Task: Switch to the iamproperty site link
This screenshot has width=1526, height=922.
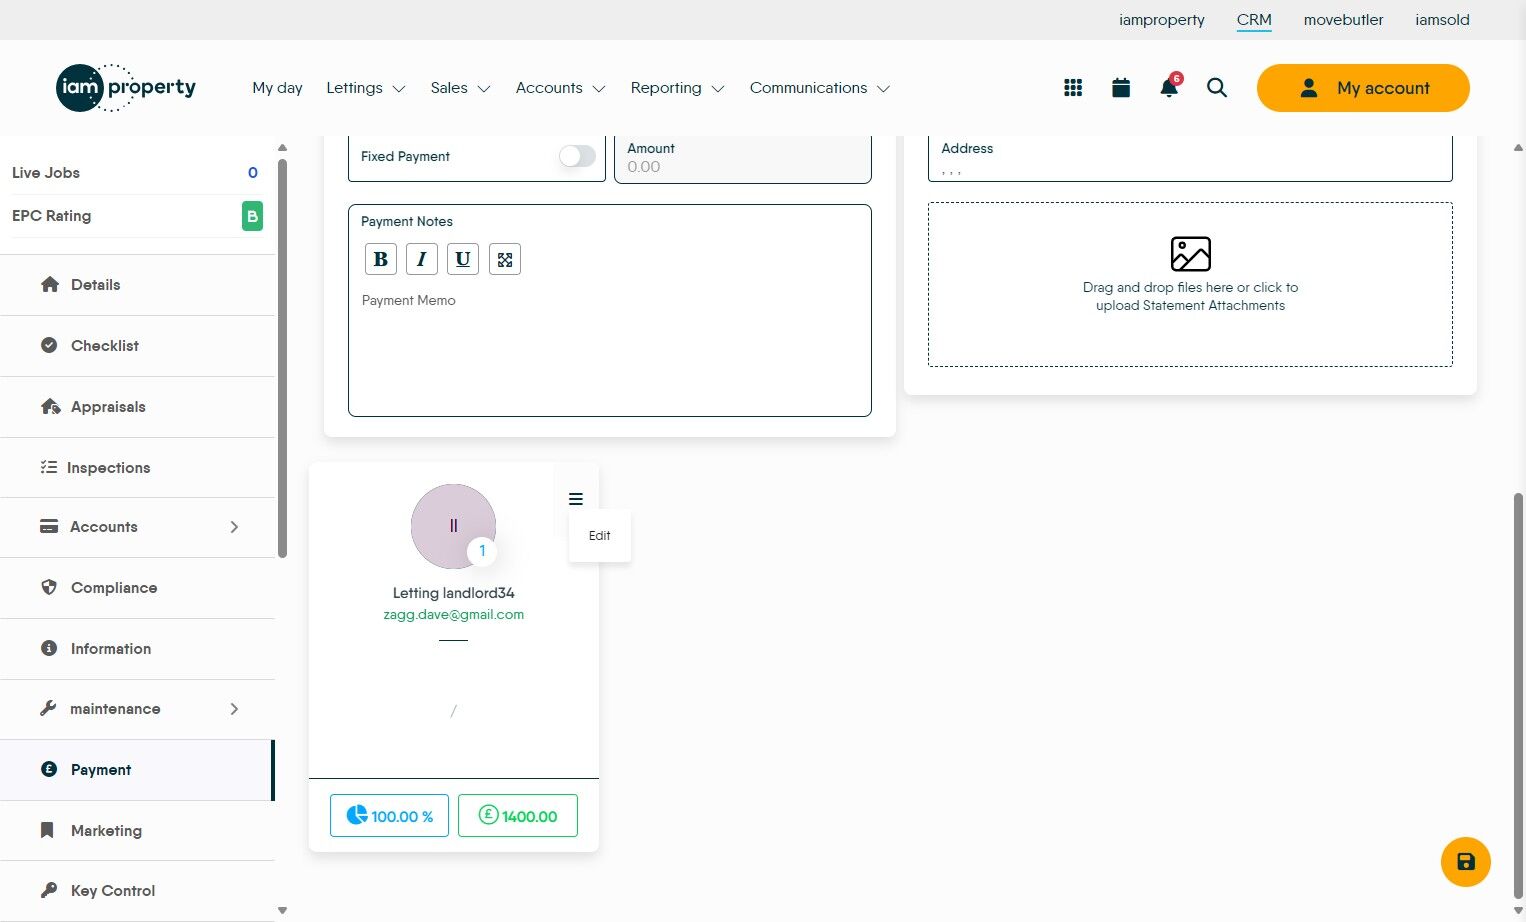Action: [1162, 20]
